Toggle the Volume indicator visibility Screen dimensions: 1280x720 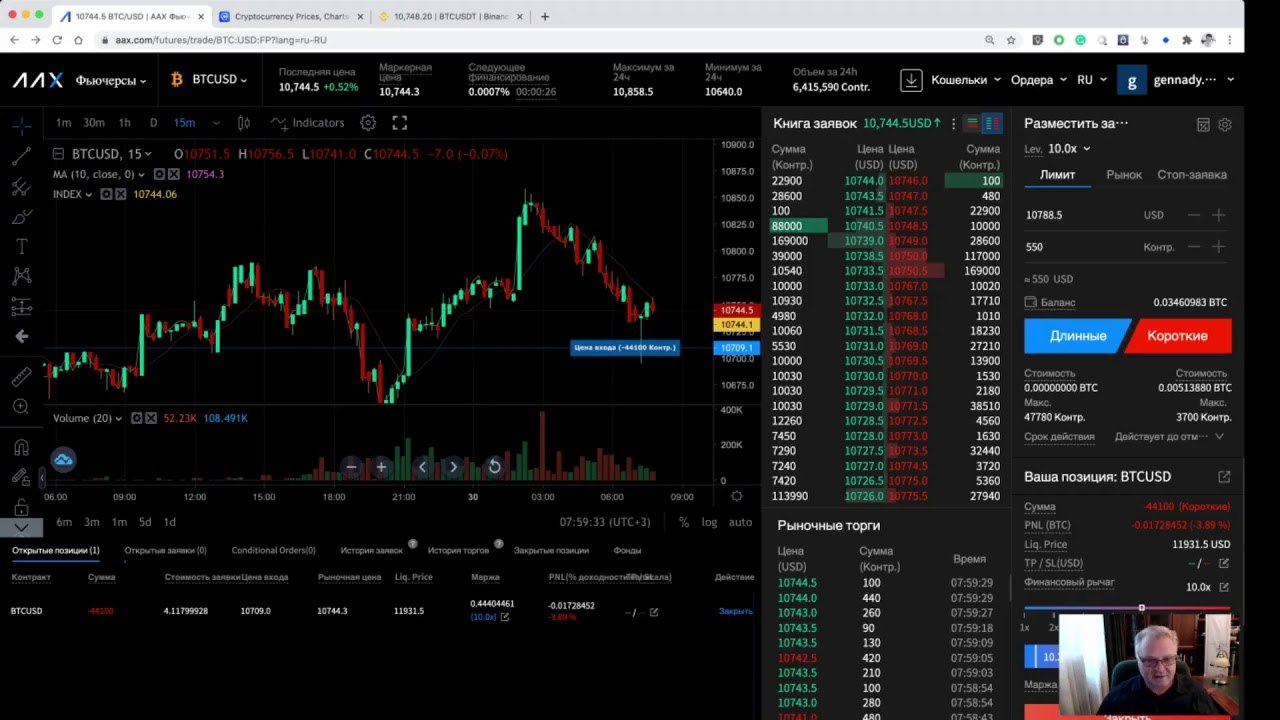(137, 418)
